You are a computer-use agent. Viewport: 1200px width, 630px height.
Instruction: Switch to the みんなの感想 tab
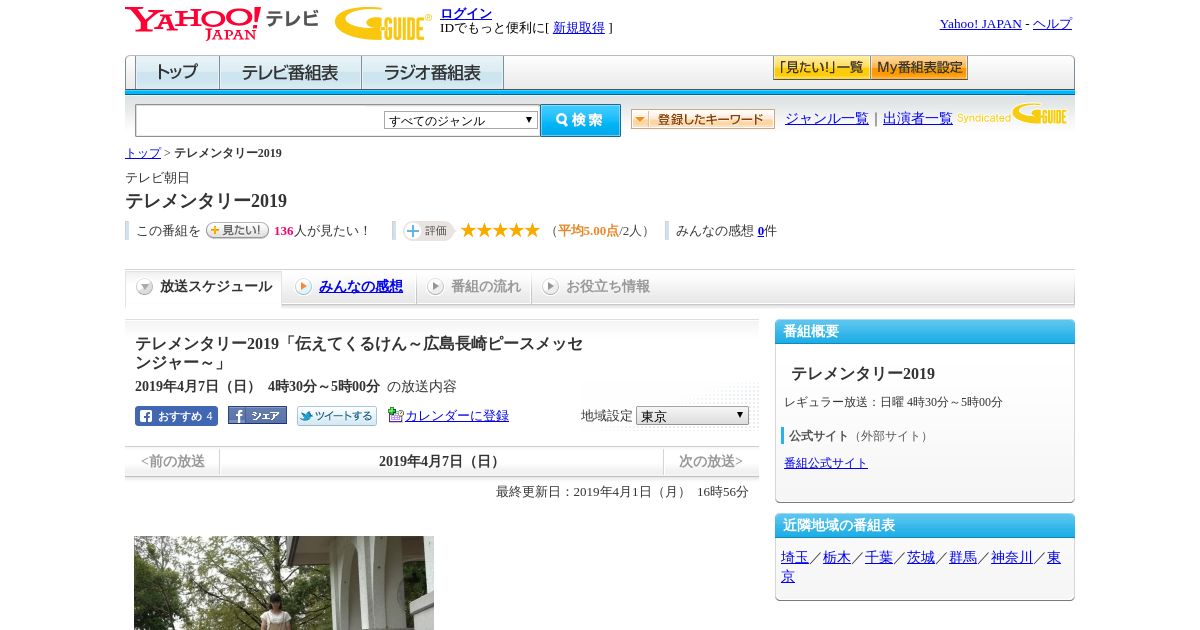tap(349, 287)
